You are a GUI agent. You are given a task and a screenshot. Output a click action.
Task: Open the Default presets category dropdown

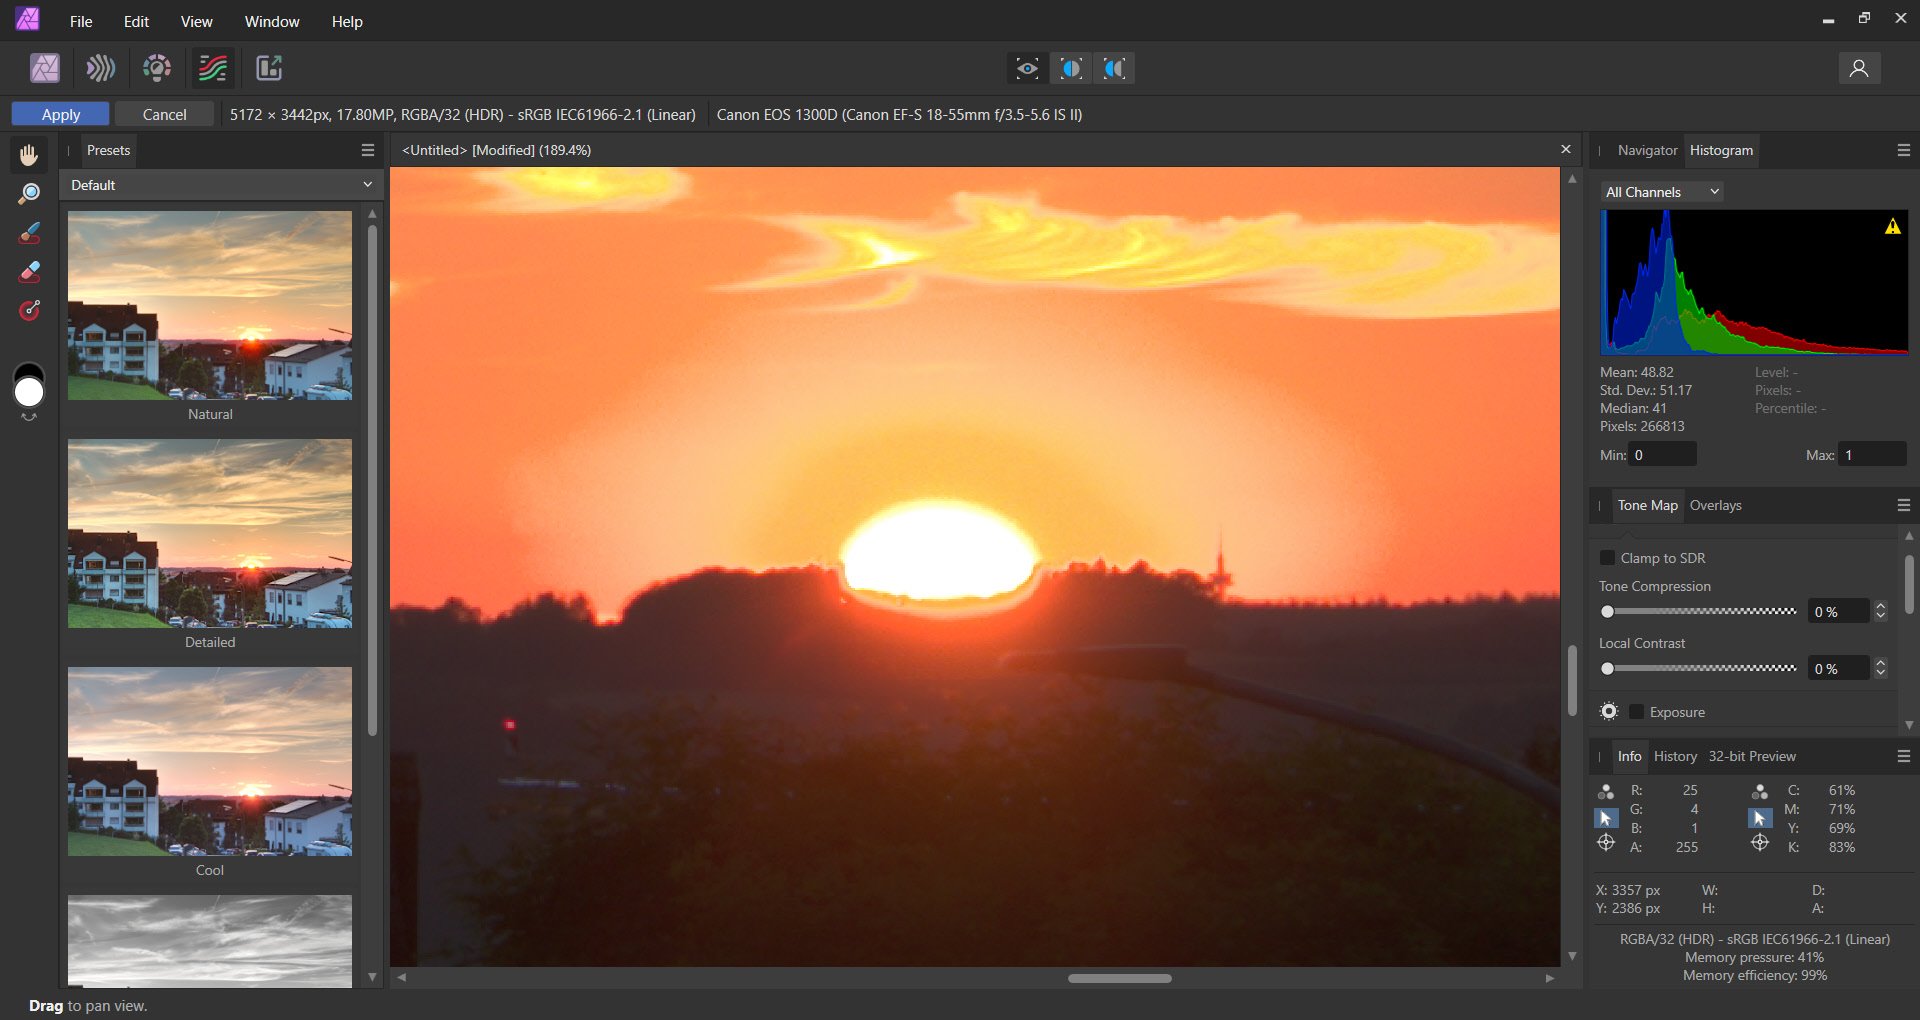click(x=221, y=185)
